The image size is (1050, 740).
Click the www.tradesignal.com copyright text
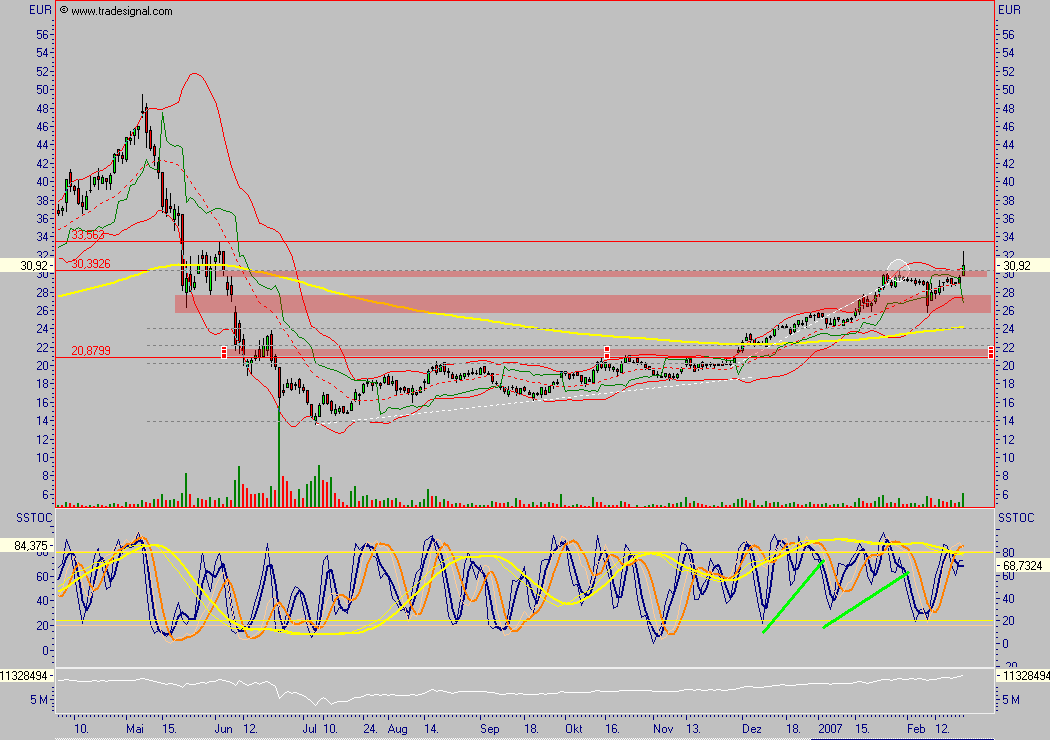(116, 11)
